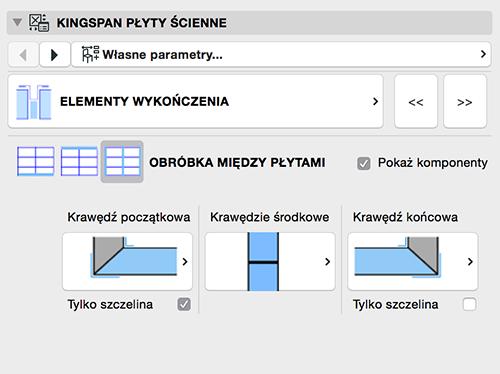The width and height of the screenshot is (500, 374).
Task: Select third highlighted panel grid icon
Action: [122, 161]
